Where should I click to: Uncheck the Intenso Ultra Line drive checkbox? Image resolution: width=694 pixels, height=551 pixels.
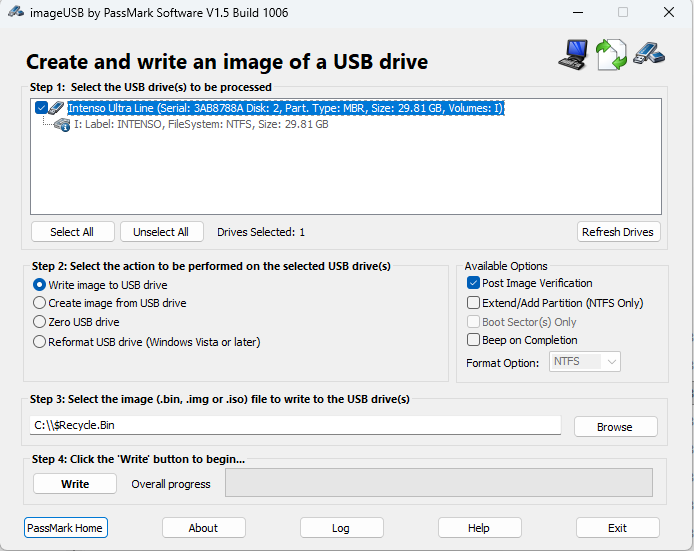click(x=41, y=108)
